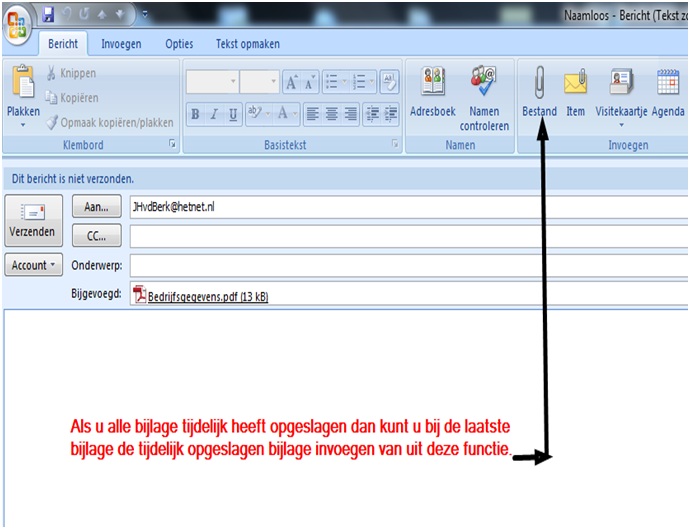The height and width of the screenshot is (529, 690).
Task: Insert an Item with the envelope icon
Action: tap(575, 93)
